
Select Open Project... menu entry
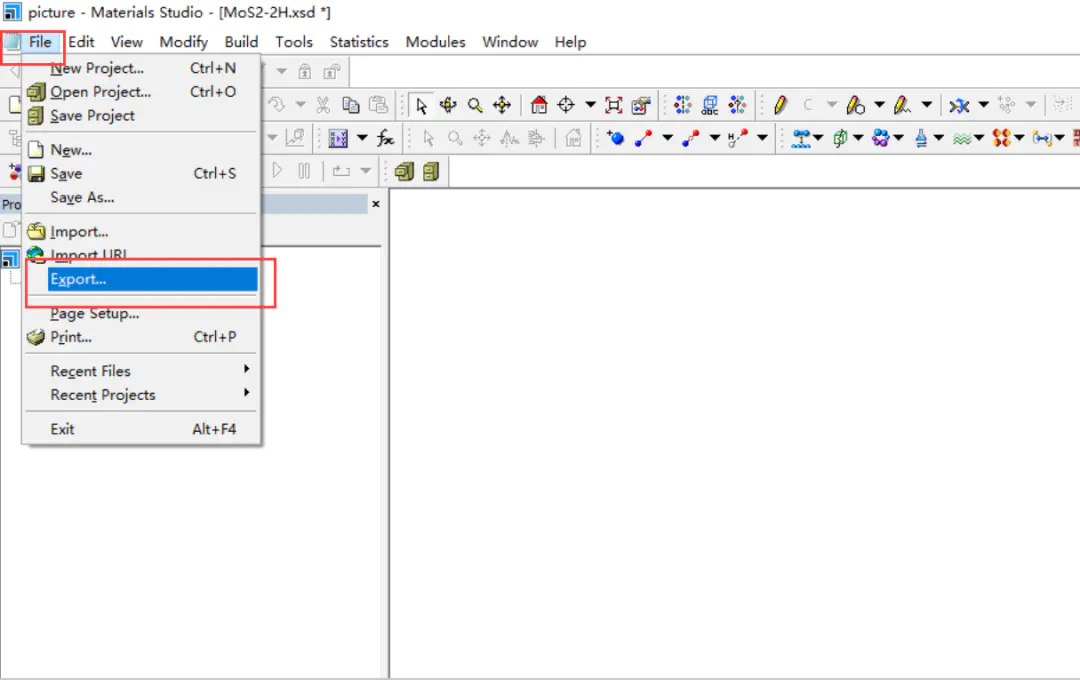click(100, 92)
